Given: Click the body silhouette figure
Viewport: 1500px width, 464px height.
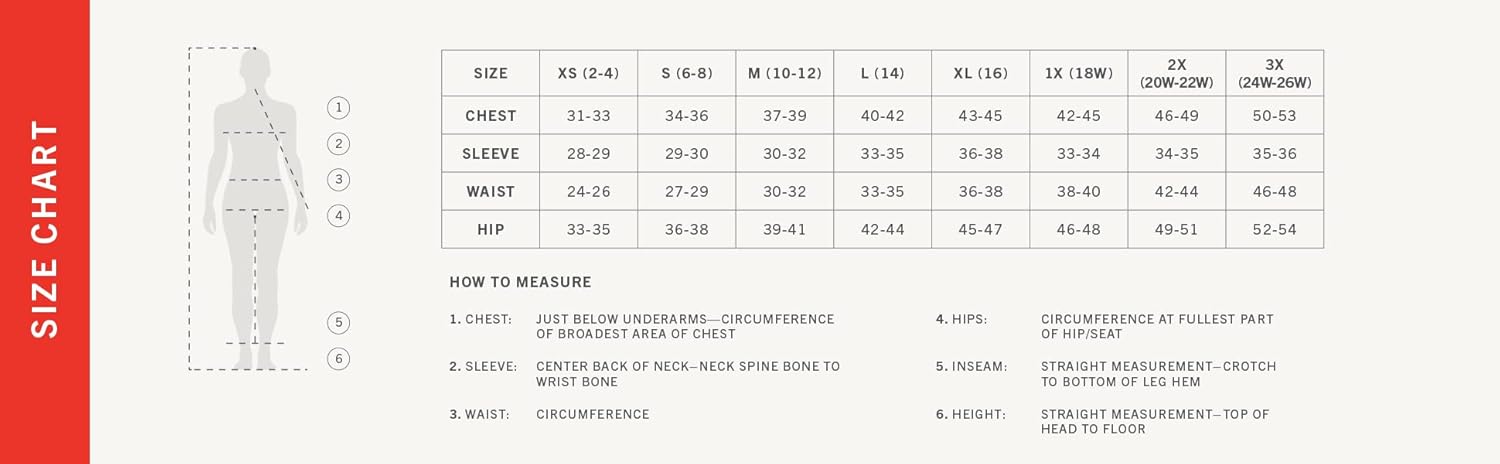Looking at the screenshot, I should coord(253,200).
